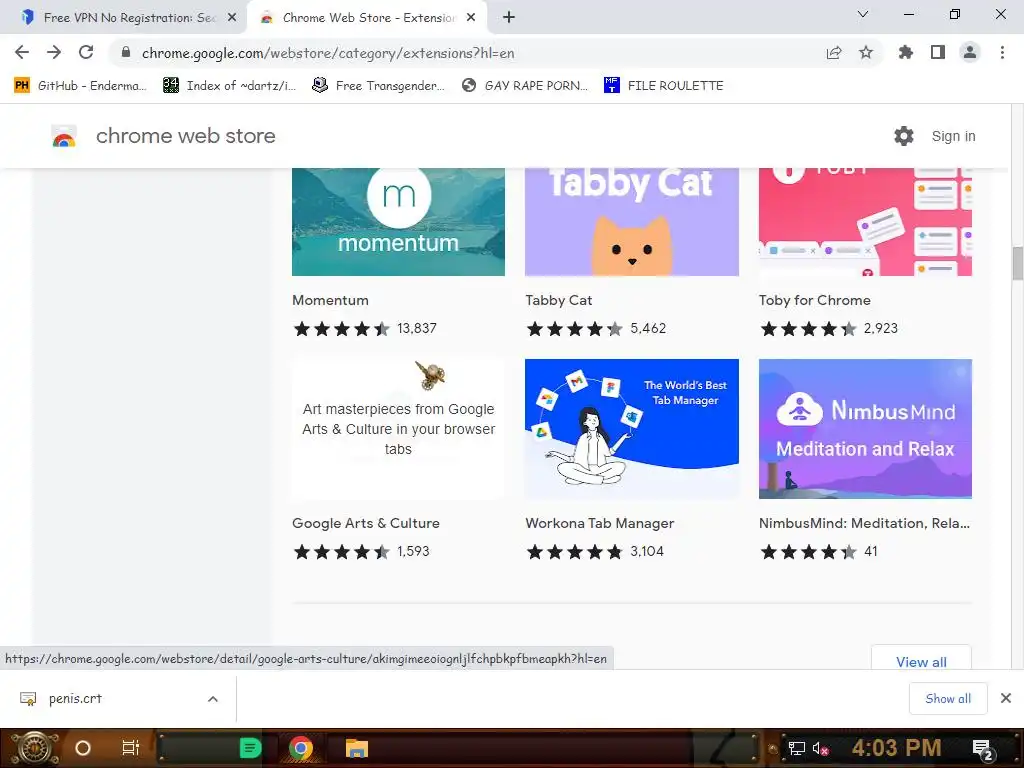1024x768 pixels.
Task: Close the downloads bar
Action: click(x=1006, y=698)
